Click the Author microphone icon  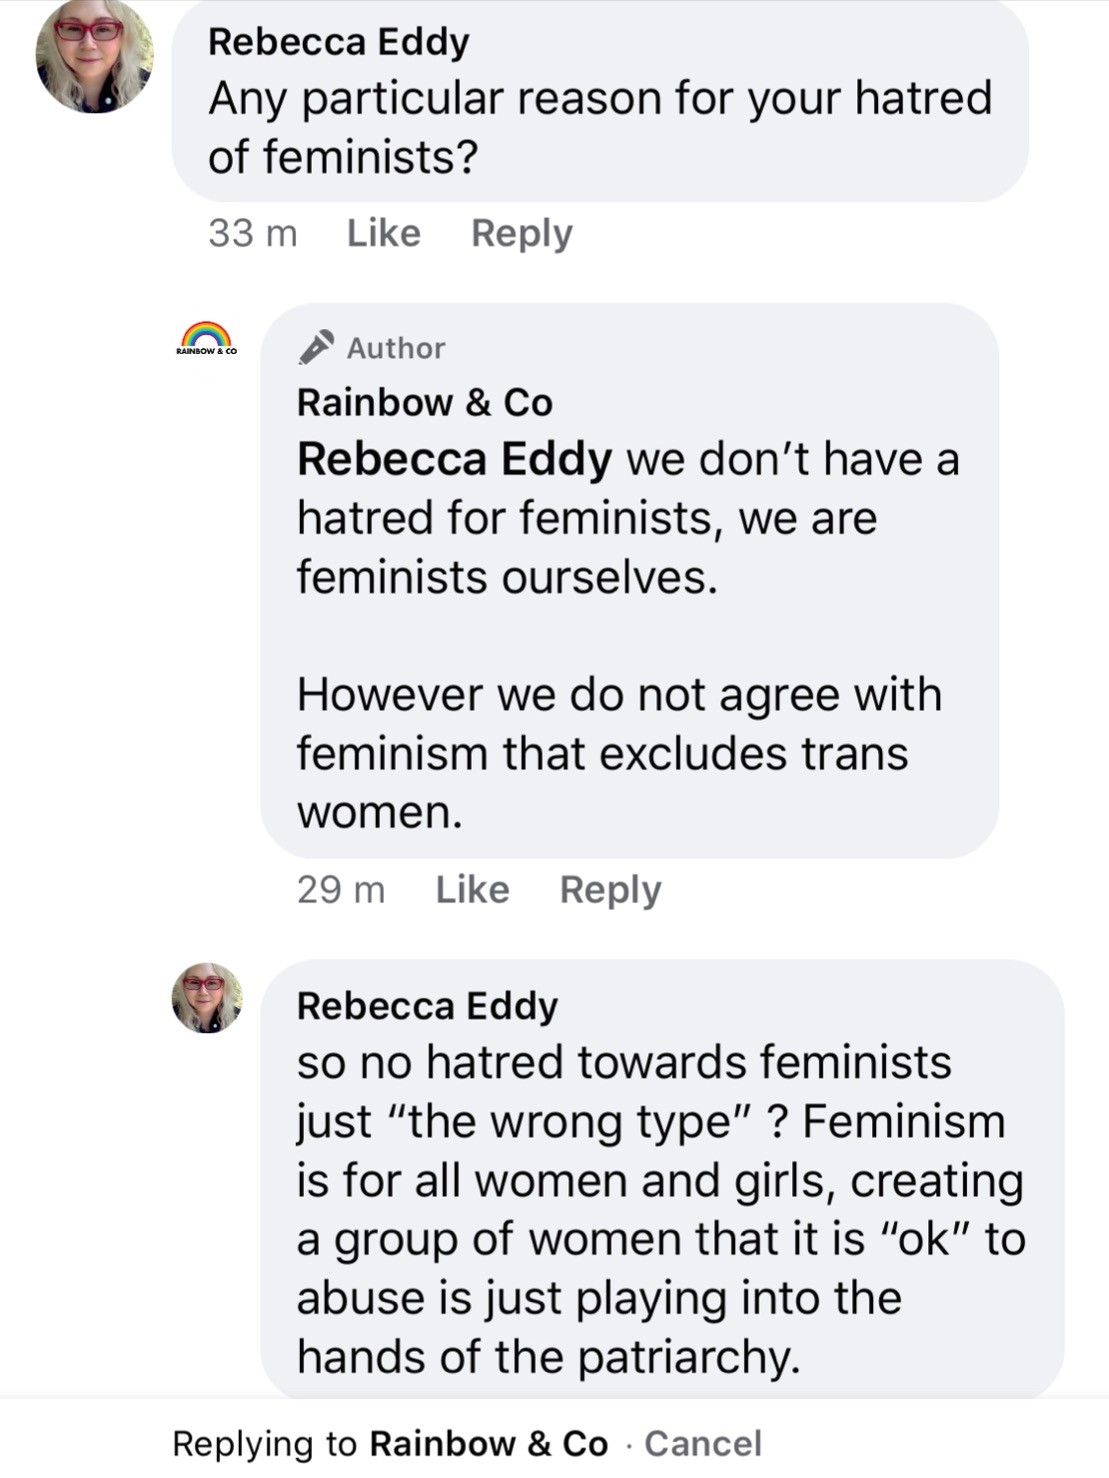pos(316,347)
